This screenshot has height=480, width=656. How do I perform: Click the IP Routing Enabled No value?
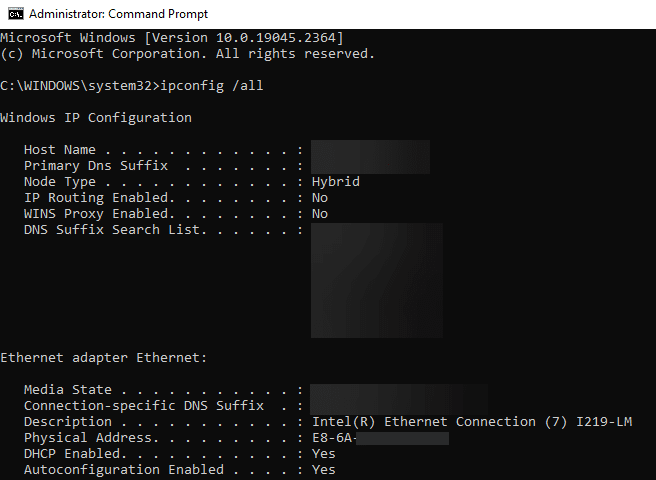(320, 198)
